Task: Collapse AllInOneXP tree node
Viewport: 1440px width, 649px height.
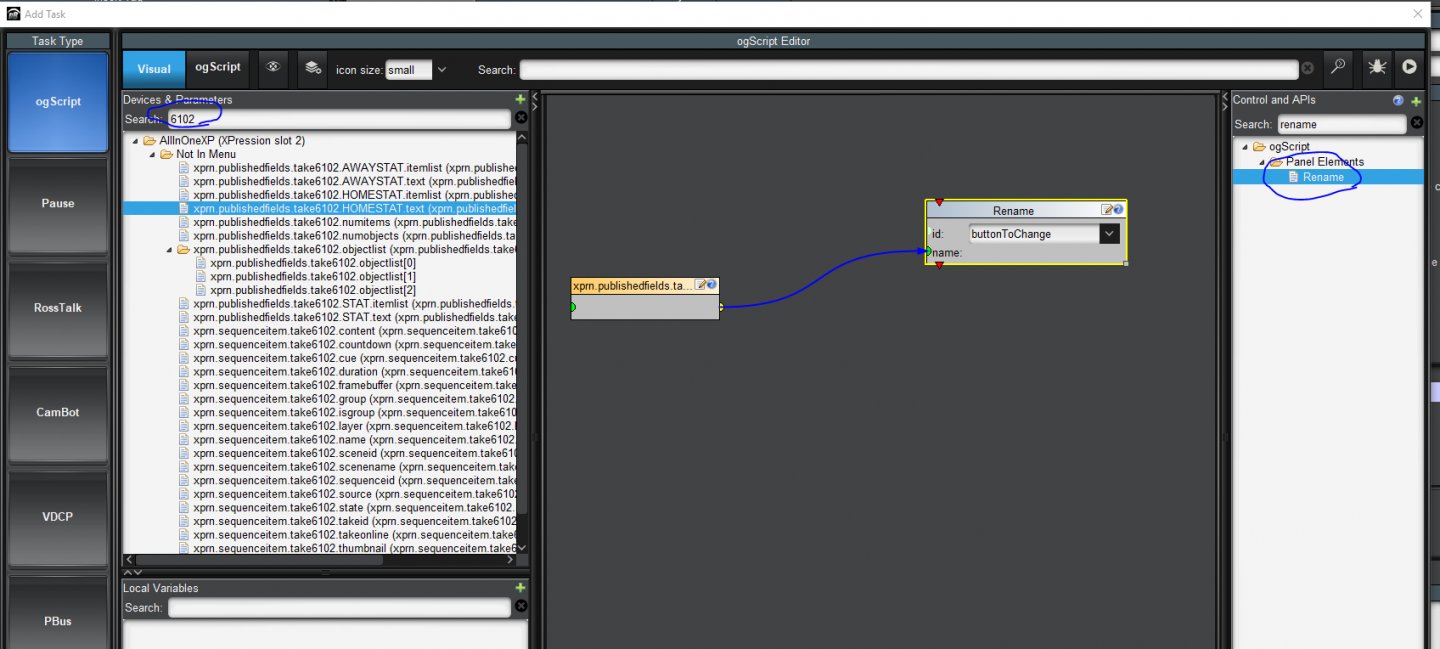Action: (x=135, y=141)
